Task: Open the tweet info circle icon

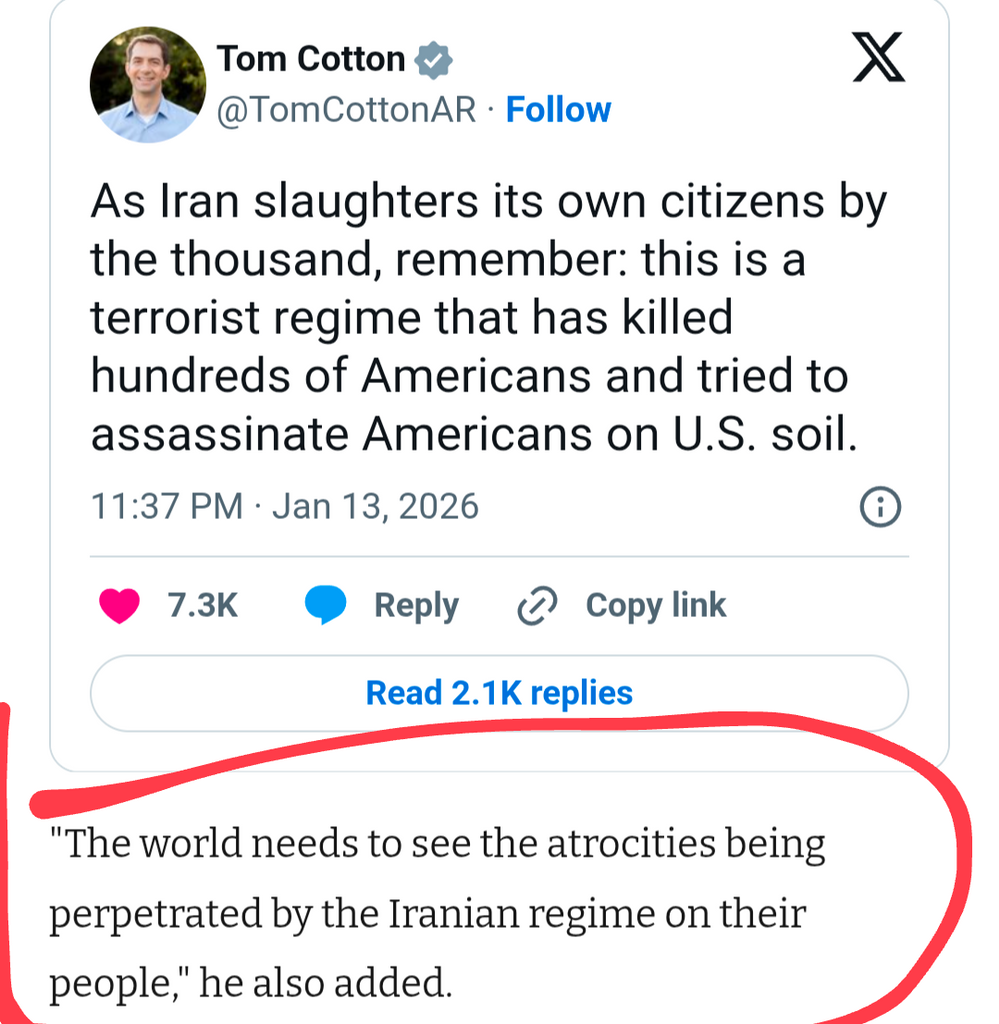Action: [880, 508]
